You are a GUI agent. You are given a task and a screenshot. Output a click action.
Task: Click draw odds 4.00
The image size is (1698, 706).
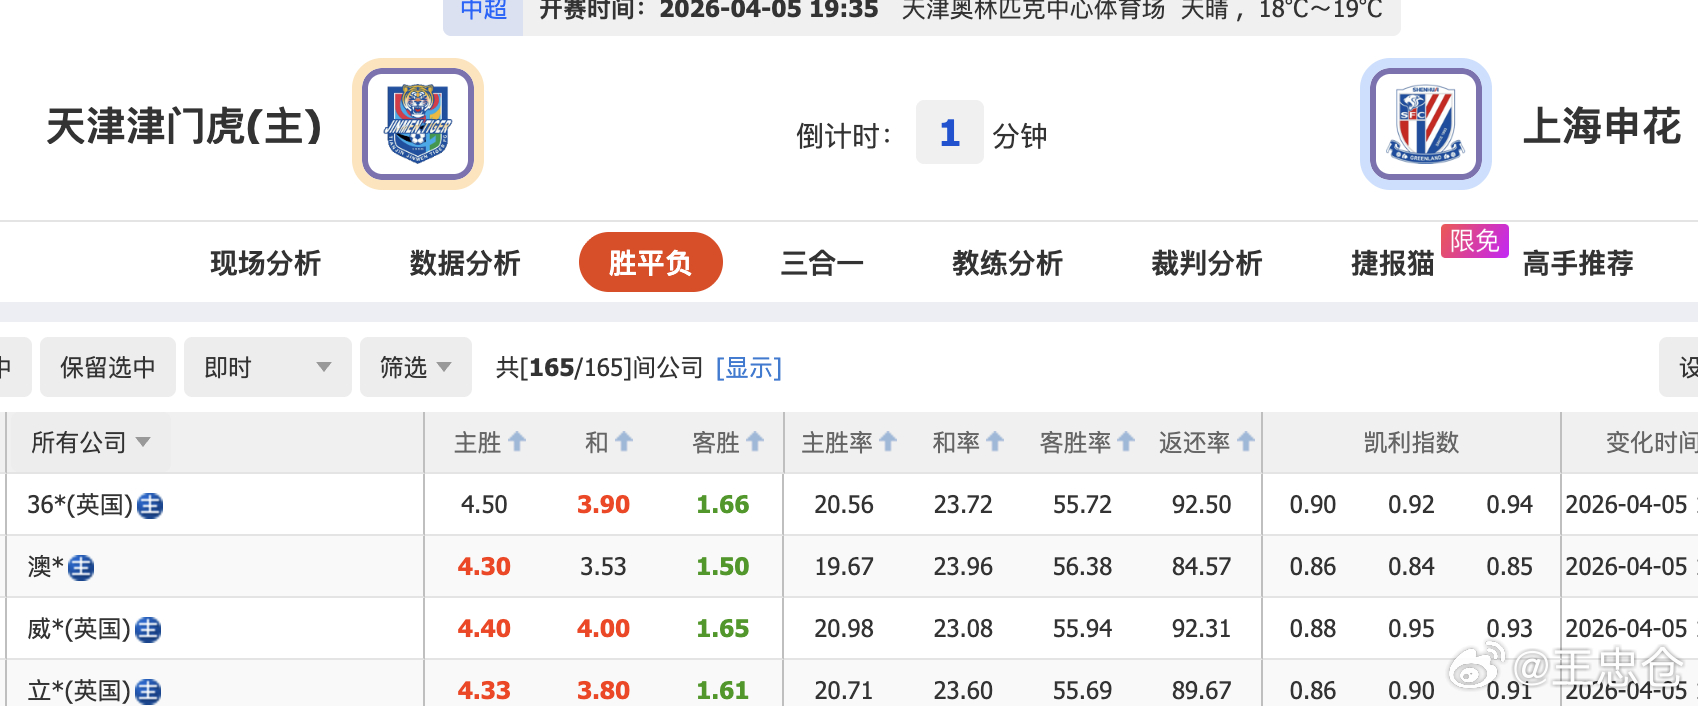[x=603, y=629]
